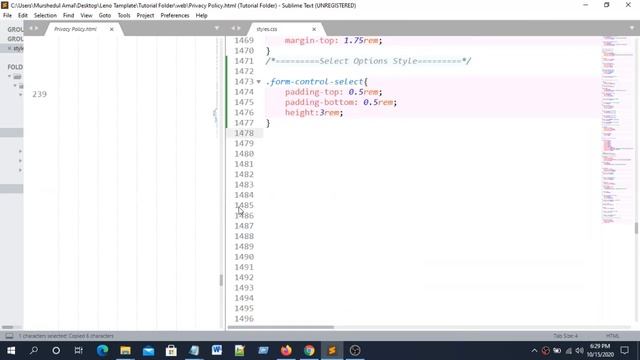Open the Edit menu
The width and height of the screenshot is (640, 360).
click(22, 16)
